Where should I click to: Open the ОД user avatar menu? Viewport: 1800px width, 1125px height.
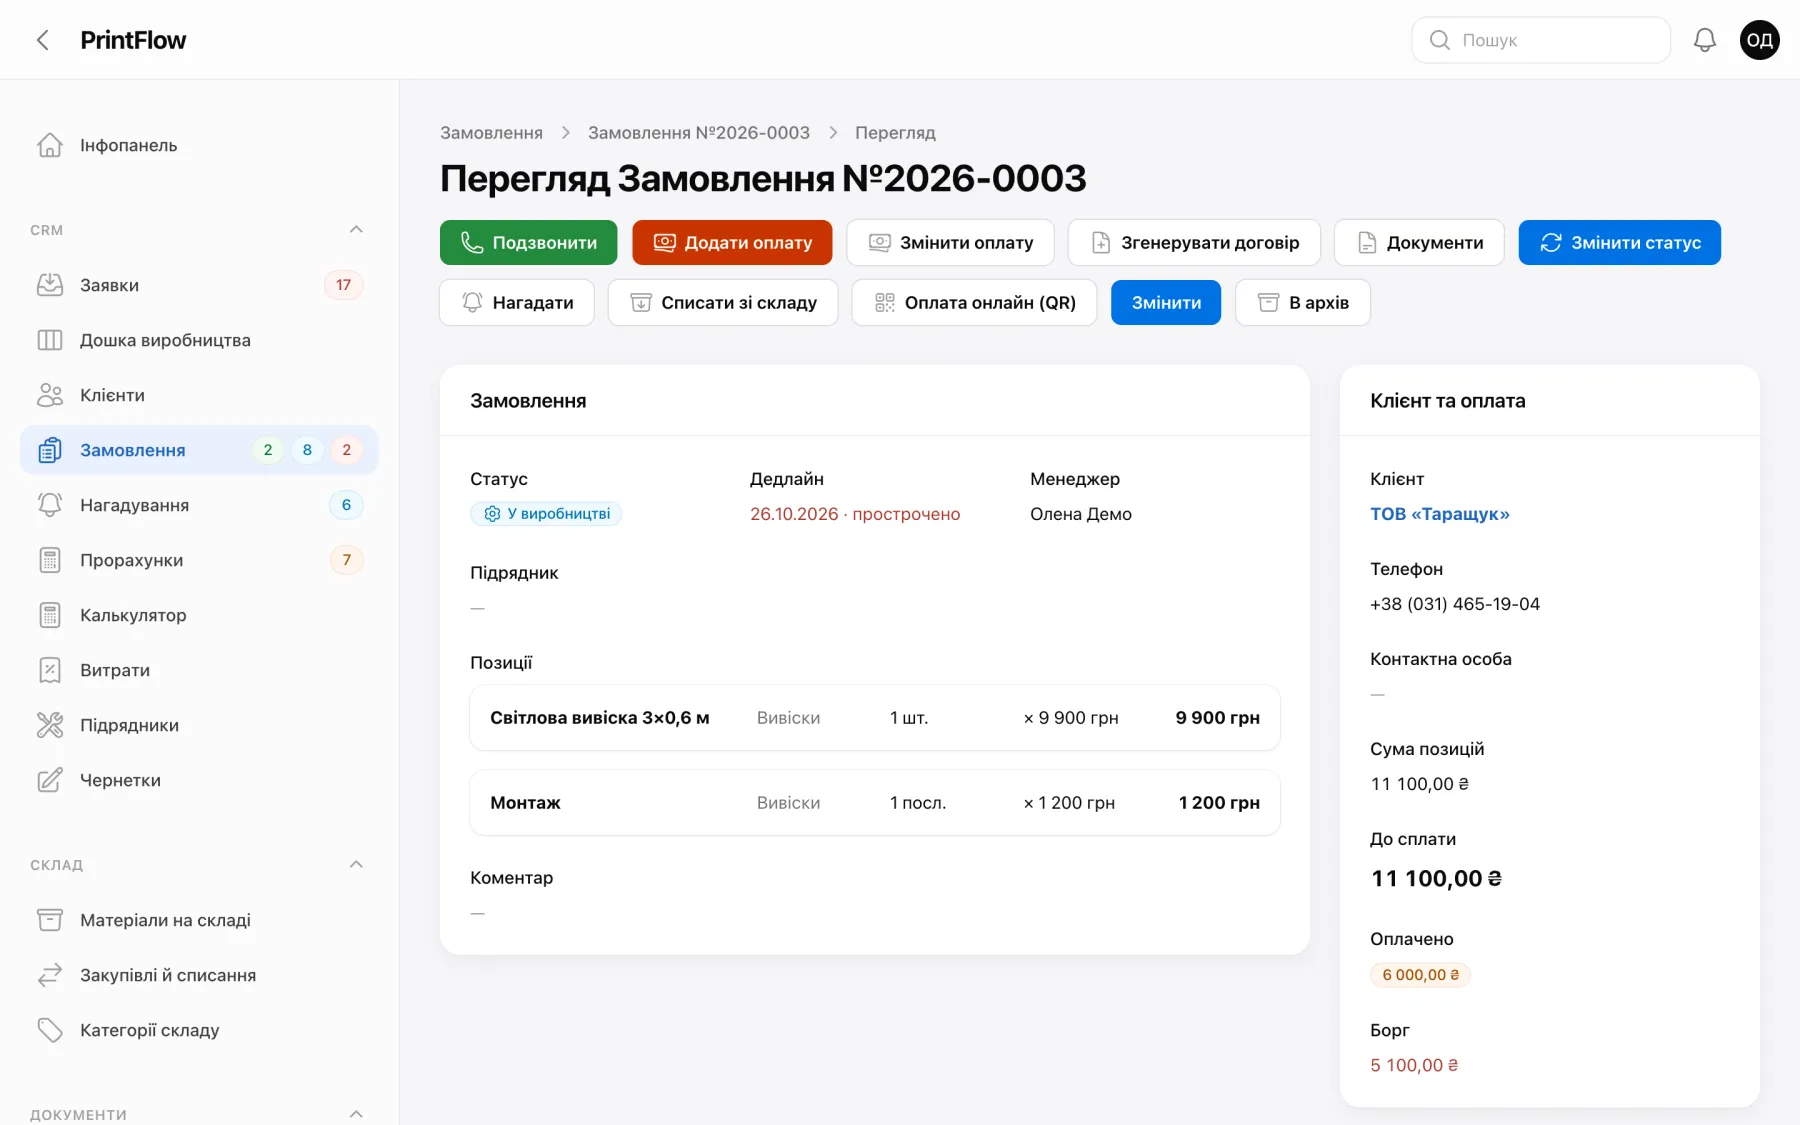[1759, 40]
